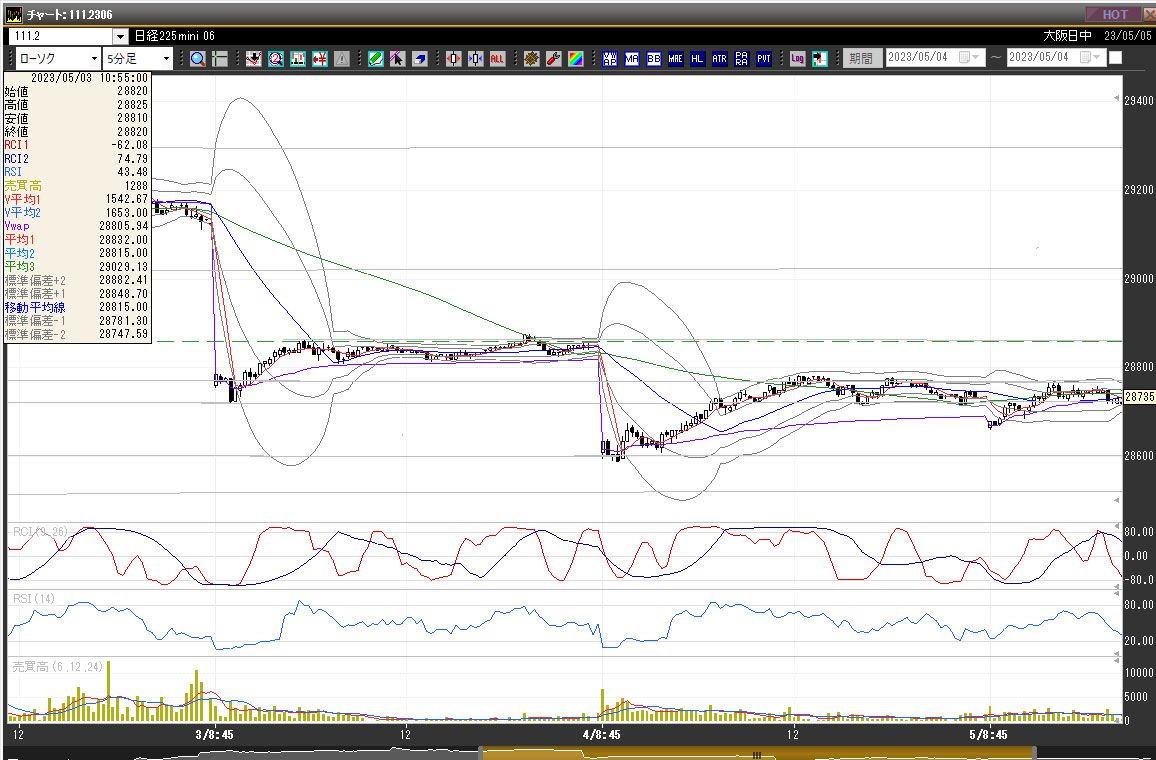Click the RSI(14) panel label

[x=34, y=599]
